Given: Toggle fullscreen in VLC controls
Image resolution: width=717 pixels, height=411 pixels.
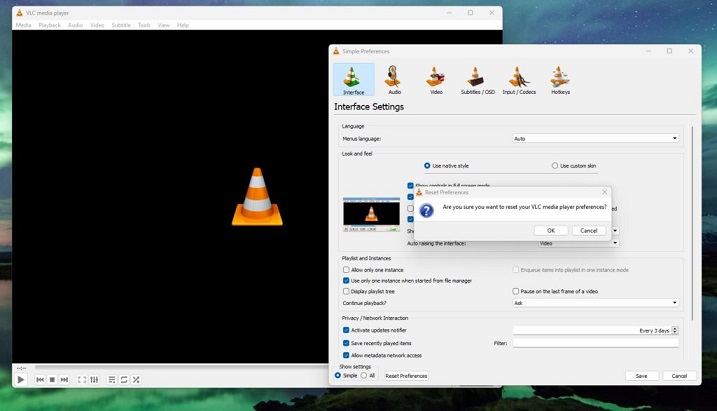Looking at the screenshot, I should click(82, 379).
